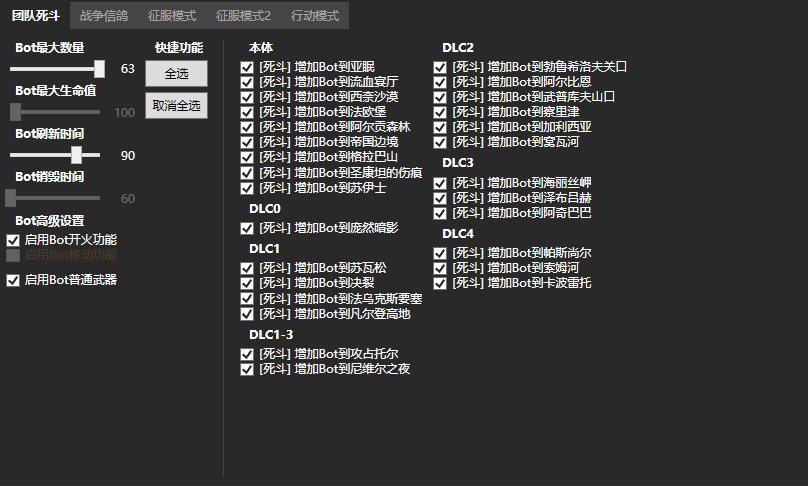The width and height of the screenshot is (808, 486).
Task: Click the Bot刷新时间 slider thumb
Action: point(76,155)
